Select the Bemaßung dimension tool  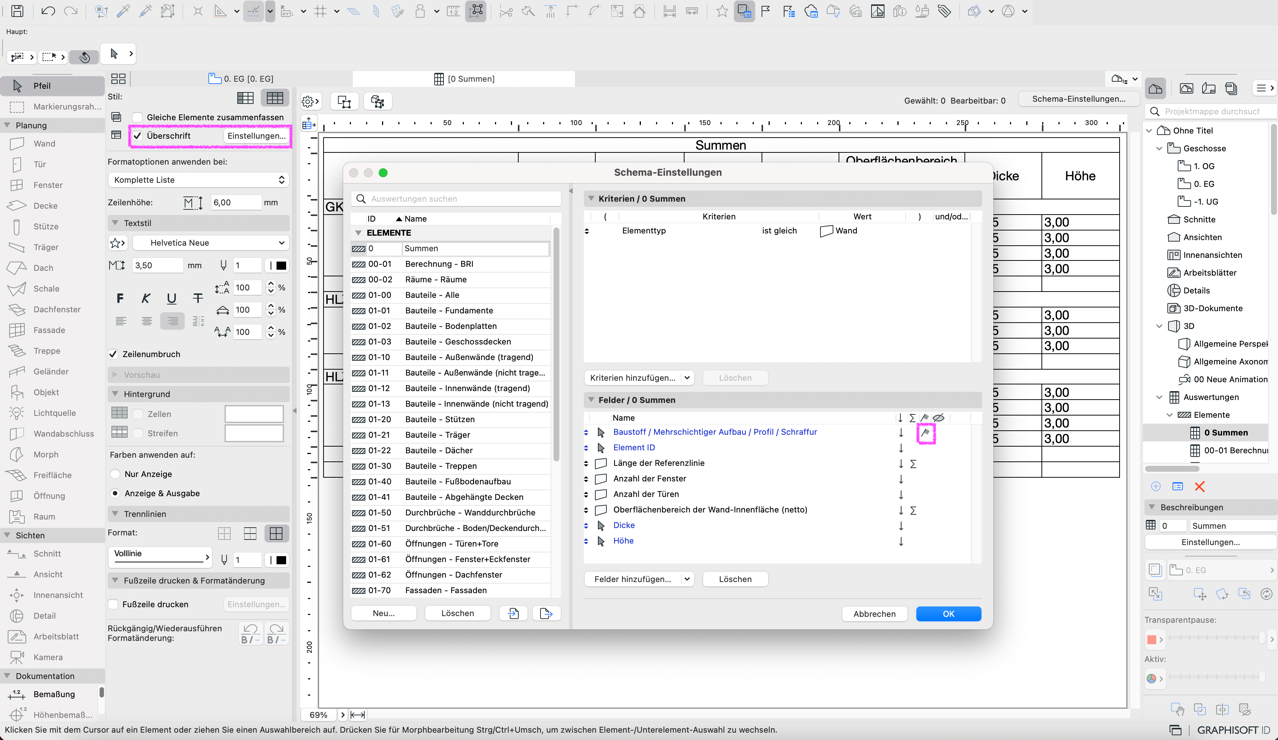click(x=52, y=694)
